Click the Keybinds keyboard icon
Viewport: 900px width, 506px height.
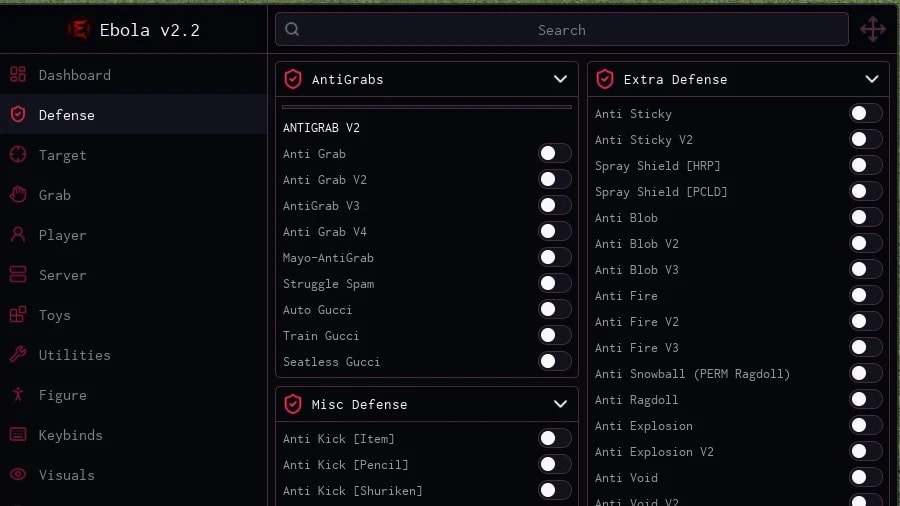tap(18, 435)
